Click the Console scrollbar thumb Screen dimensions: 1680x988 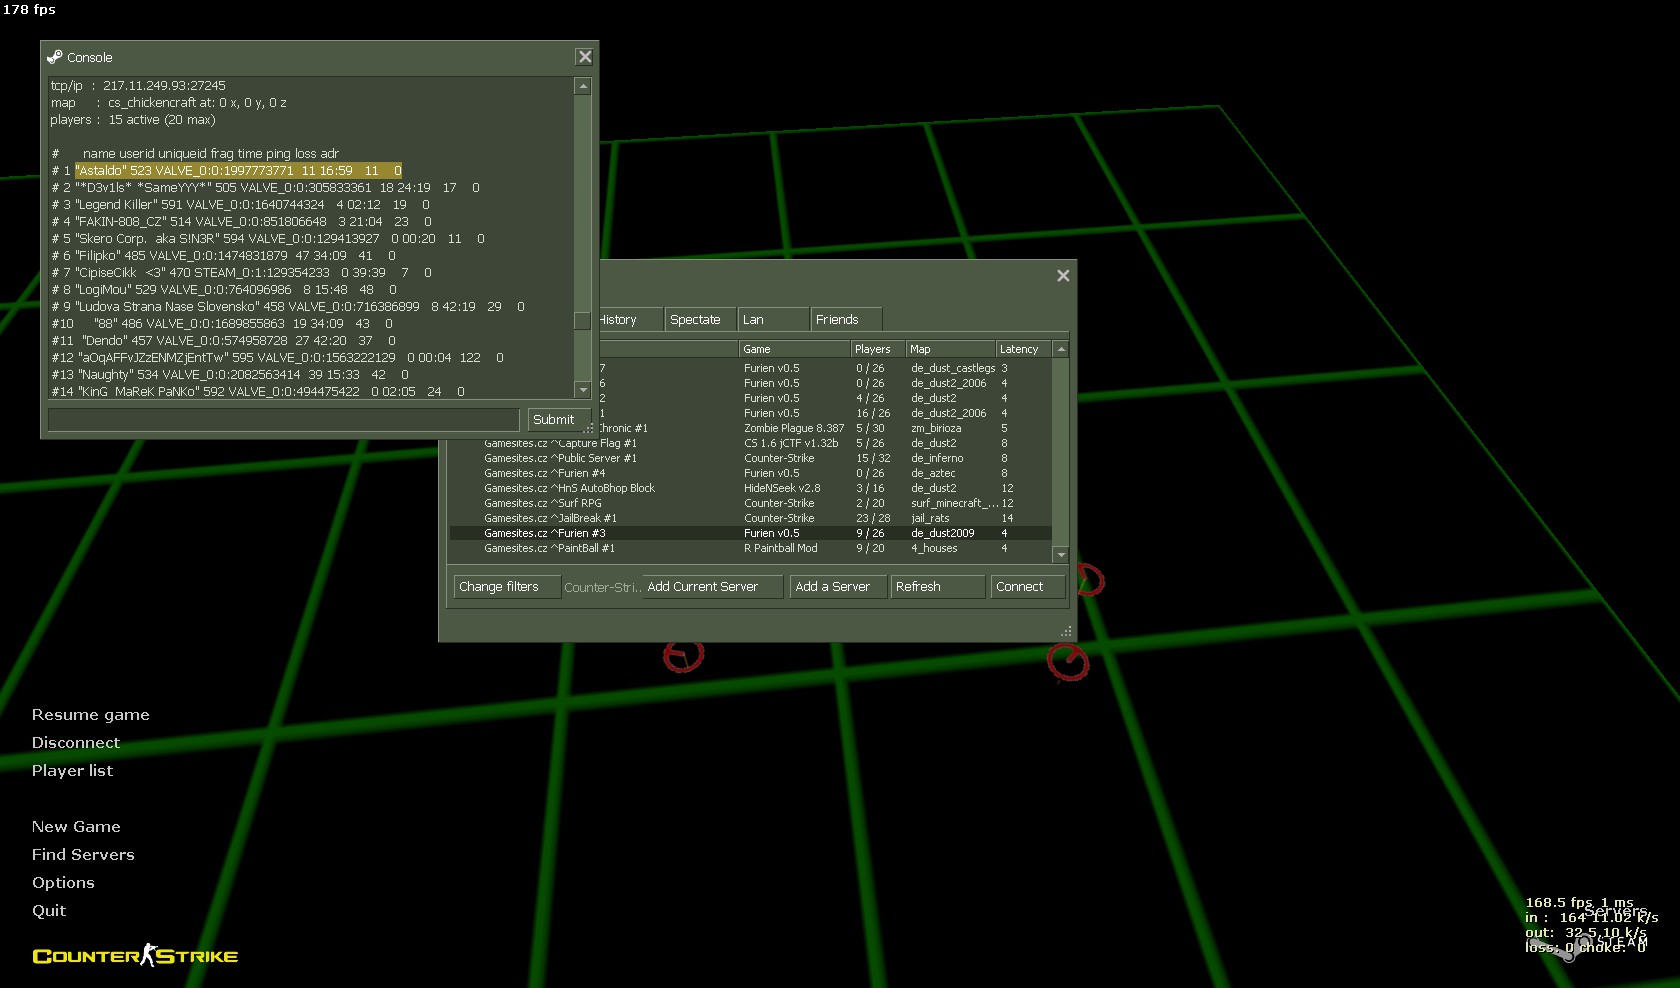click(583, 321)
